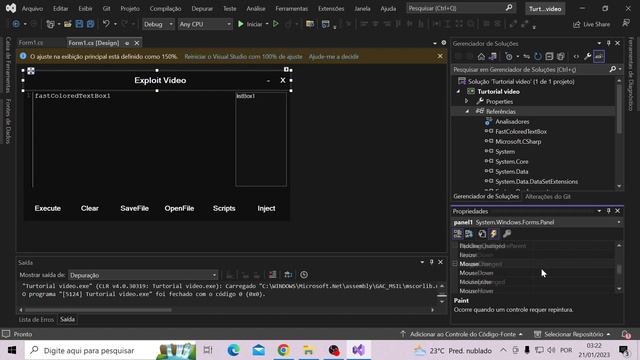The image size is (640, 360).
Task: Toggle Preview Selected Items icon
Action: click(x=599, y=57)
